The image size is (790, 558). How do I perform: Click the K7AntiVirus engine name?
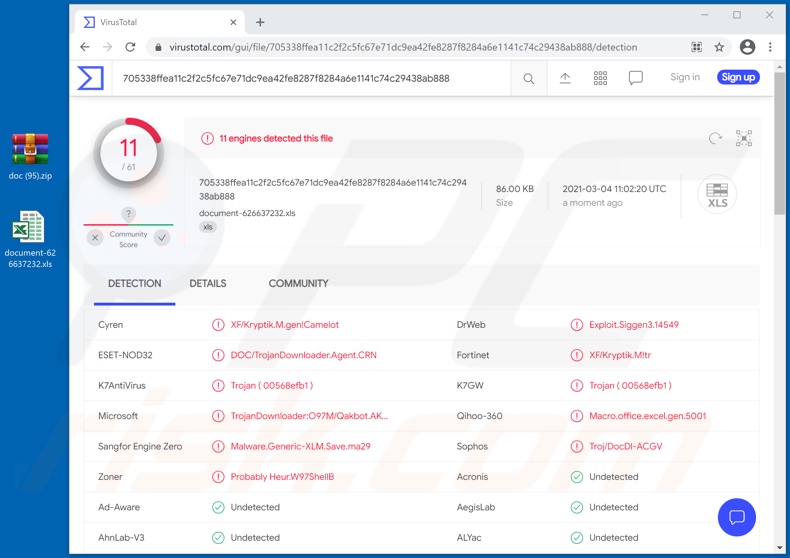tap(122, 386)
